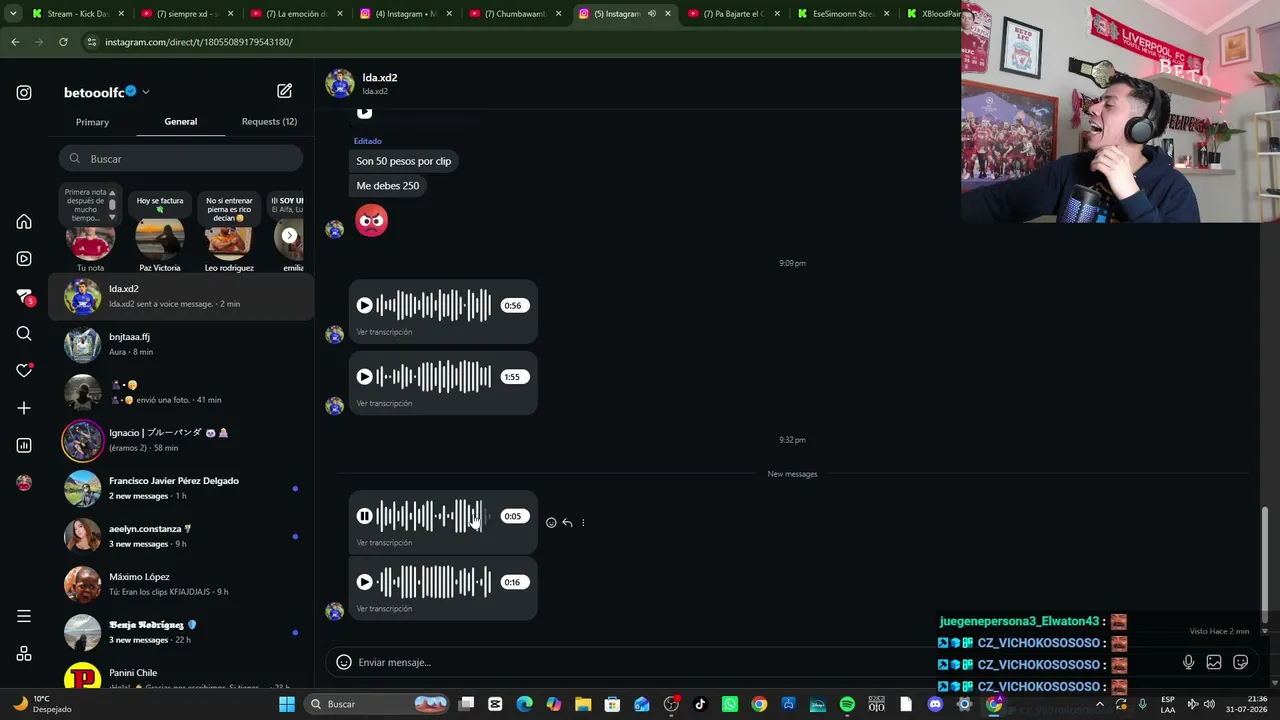The image size is (1280, 720).
Task: View transcription of the 1:55 voice message
Action: pyautogui.click(x=384, y=404)
